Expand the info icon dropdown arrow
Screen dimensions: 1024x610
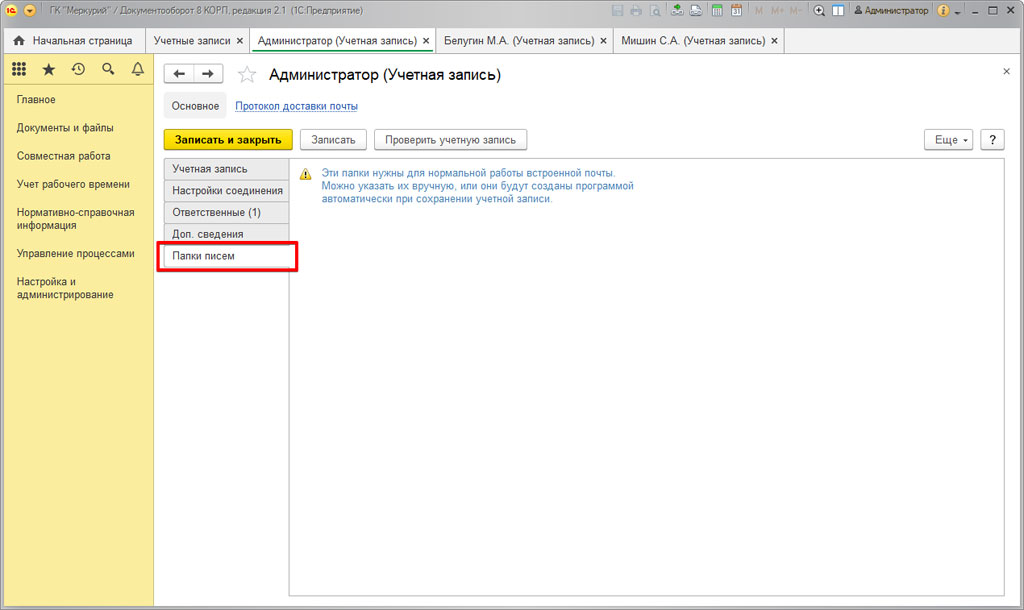[957, 11]
